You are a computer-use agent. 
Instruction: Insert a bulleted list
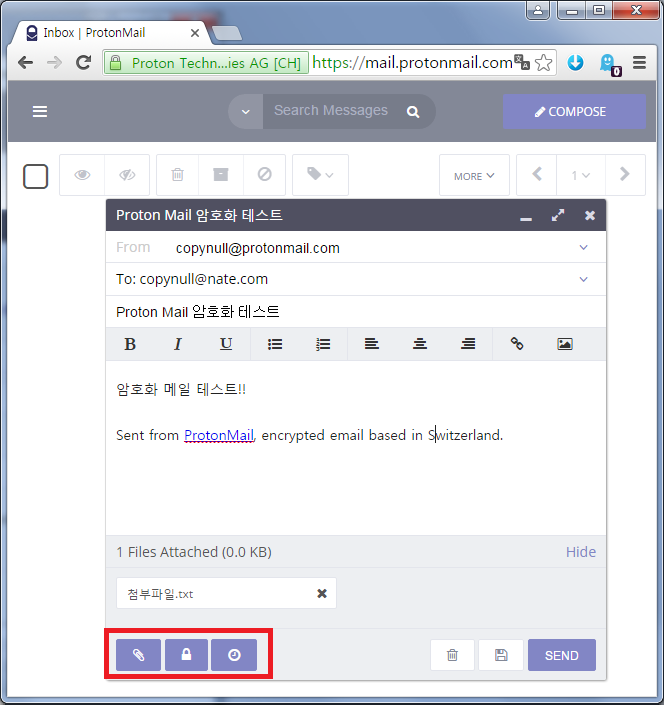275,344
